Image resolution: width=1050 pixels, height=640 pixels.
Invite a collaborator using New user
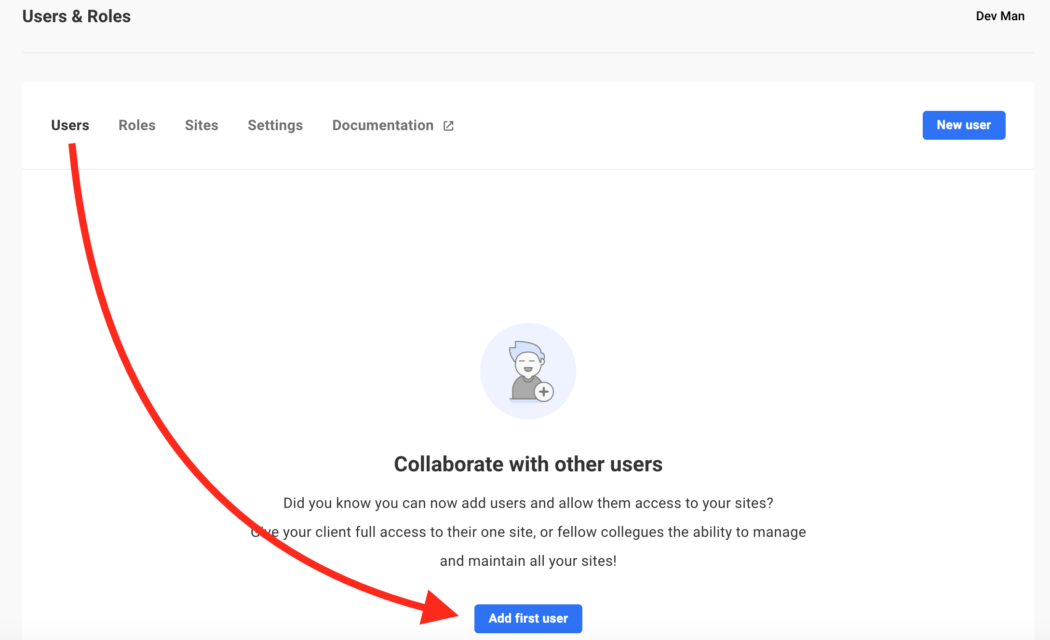click(x=963, y=125)
